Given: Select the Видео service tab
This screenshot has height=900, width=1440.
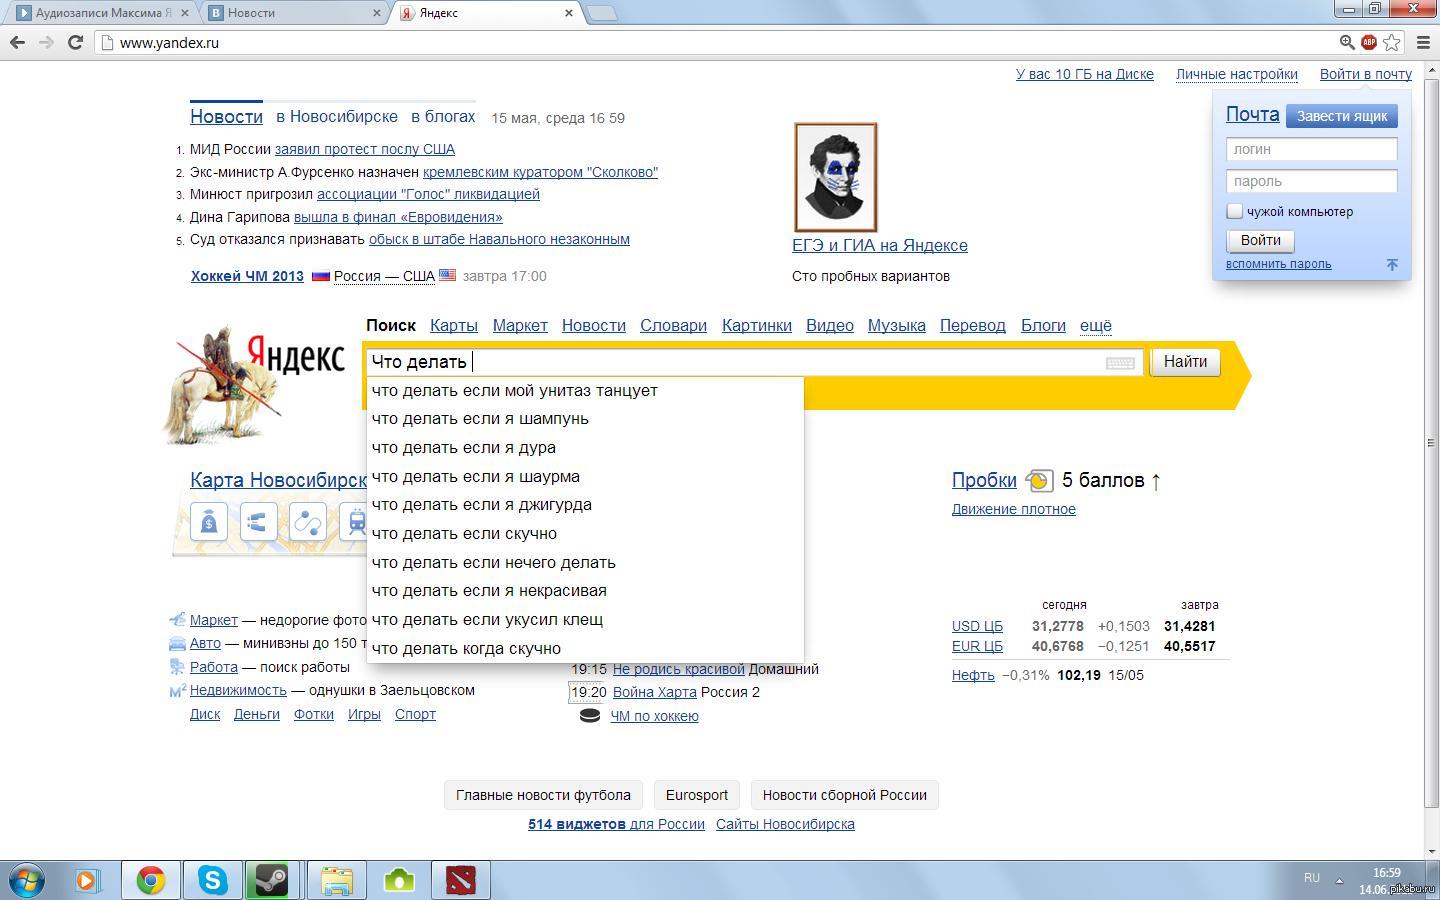Looking at the screenshot, I should click(x=830, y=325).
